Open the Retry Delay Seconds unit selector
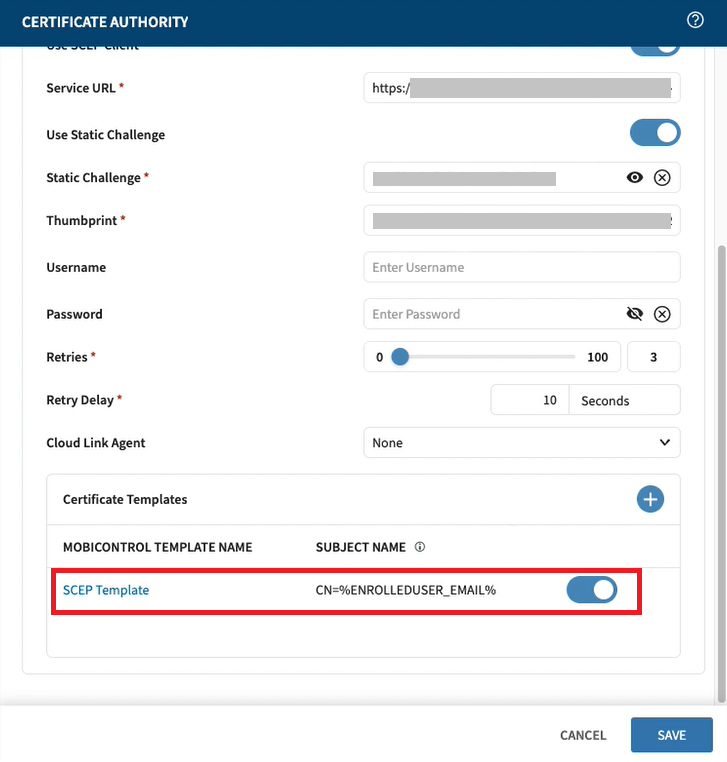This screenshot has height=762, width=727. [x=624, y=400]
